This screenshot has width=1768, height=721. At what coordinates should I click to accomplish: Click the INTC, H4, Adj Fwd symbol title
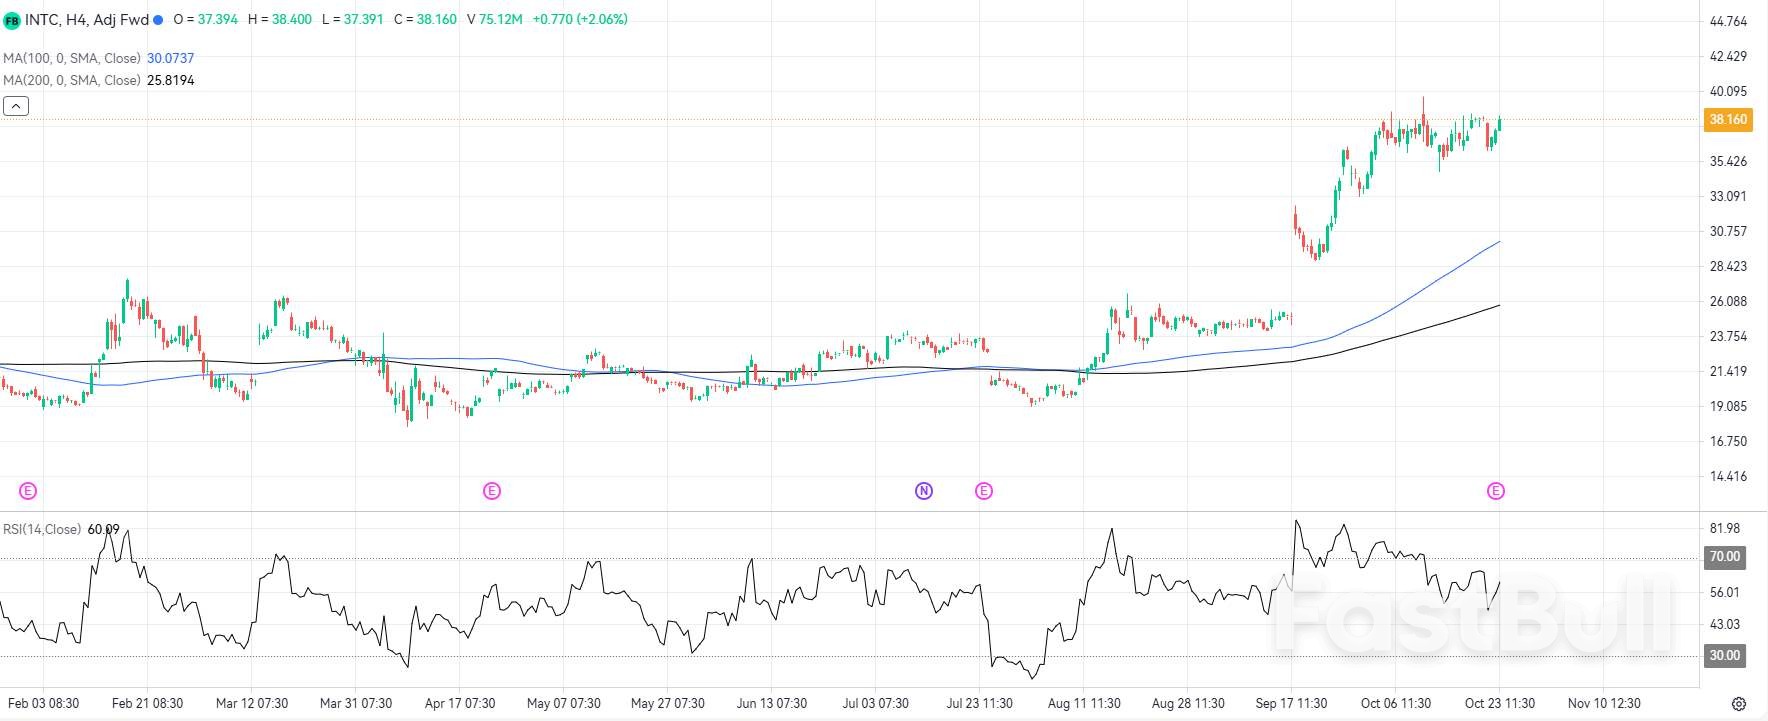87,20
